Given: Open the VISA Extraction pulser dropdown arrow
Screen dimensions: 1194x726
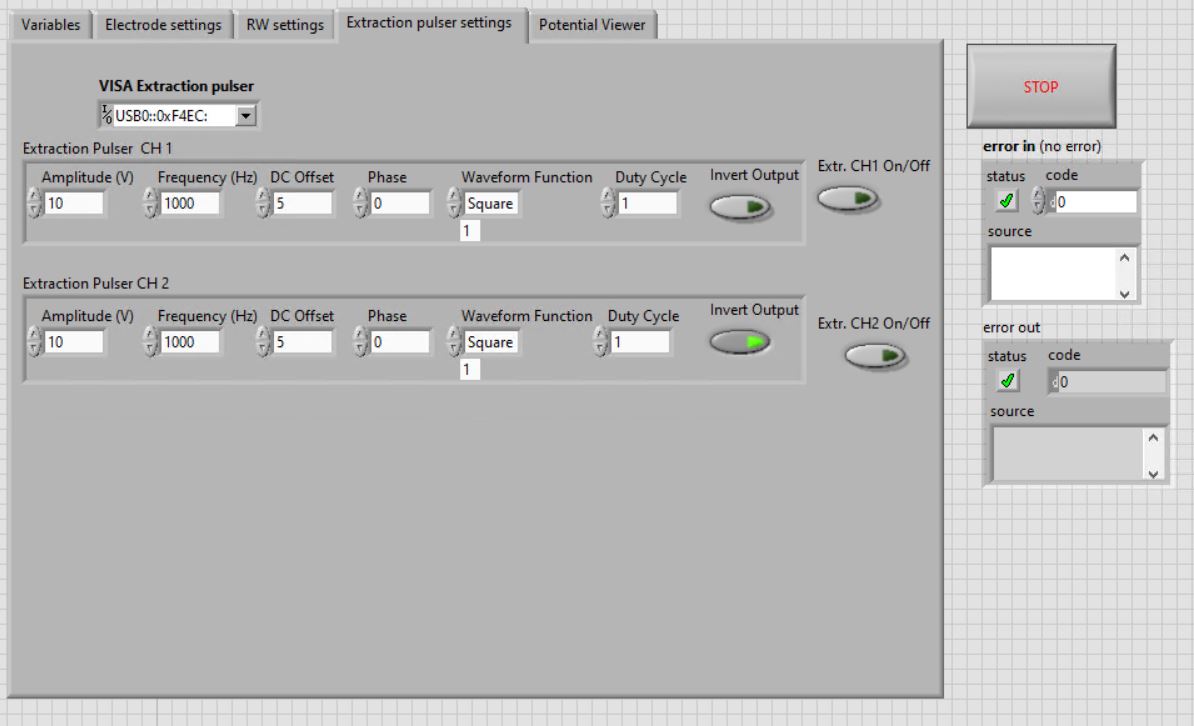Looking at the screenshot, I should coord(245,116).
